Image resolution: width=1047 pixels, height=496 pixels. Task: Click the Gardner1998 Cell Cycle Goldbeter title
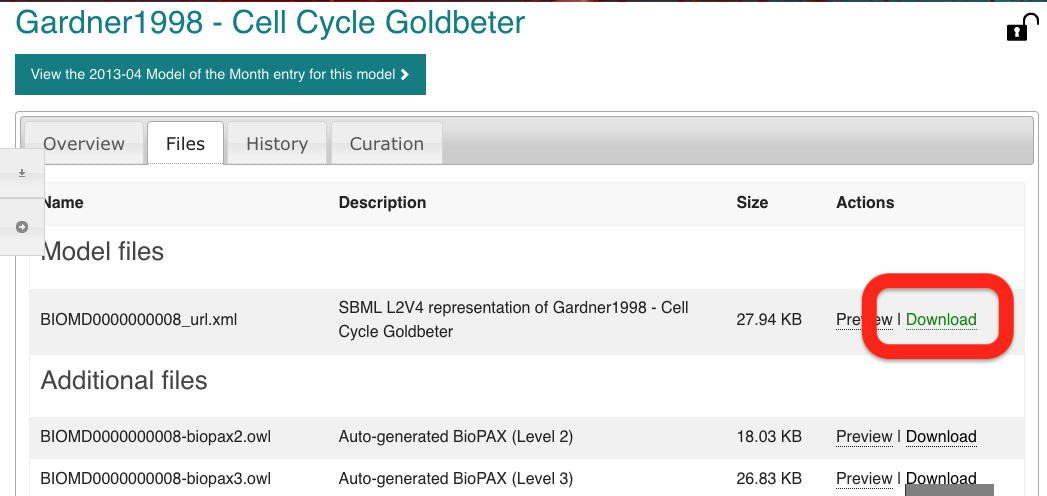click(x=270, y=22)
